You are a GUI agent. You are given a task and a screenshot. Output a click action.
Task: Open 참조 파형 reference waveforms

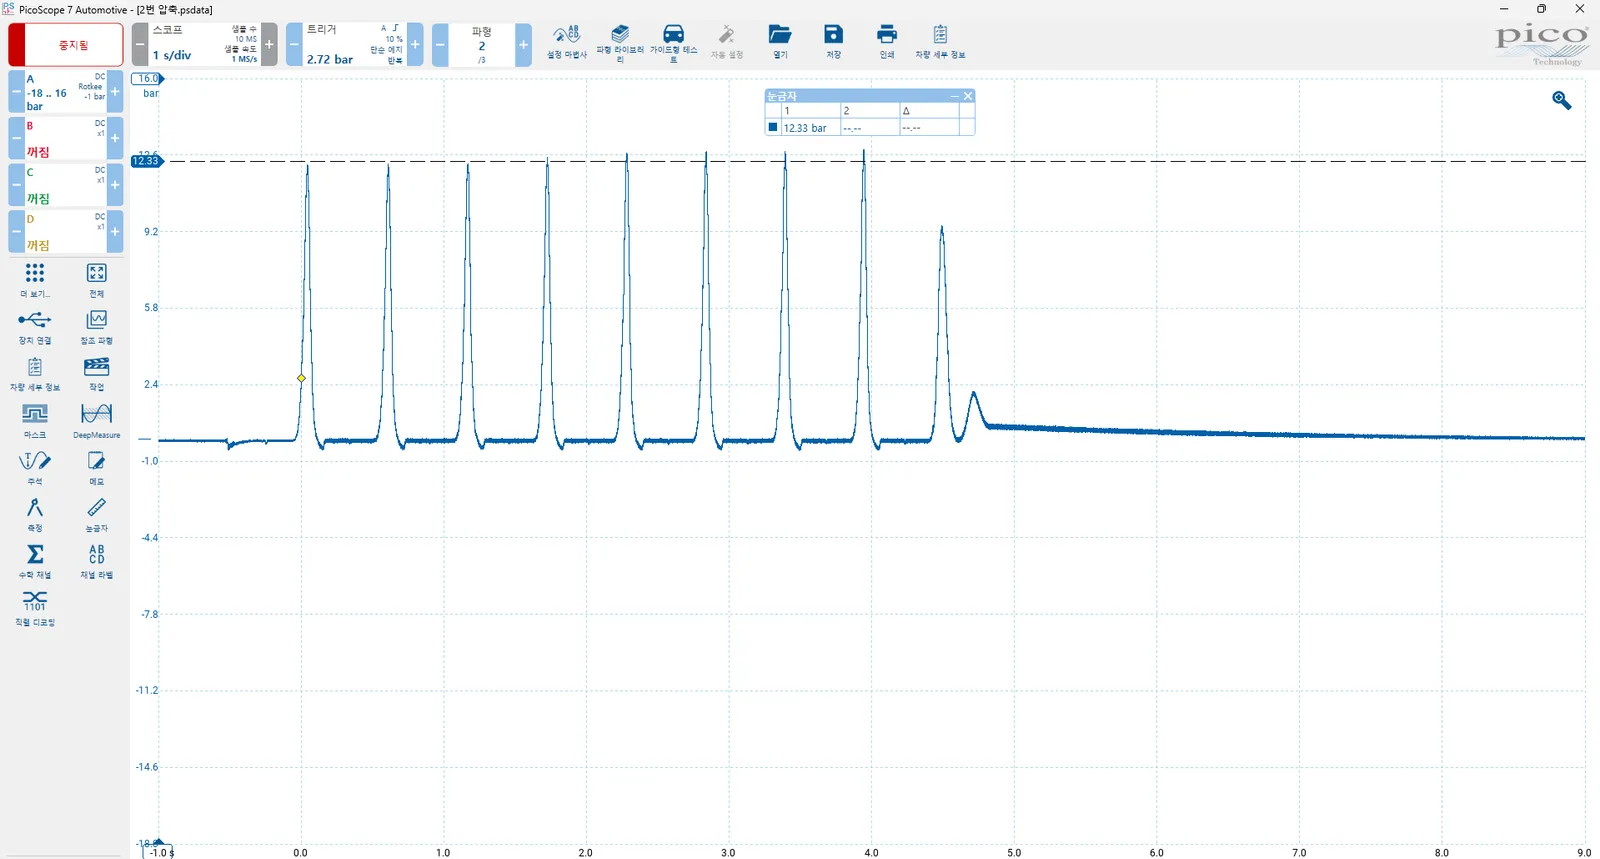click(96, 327)
